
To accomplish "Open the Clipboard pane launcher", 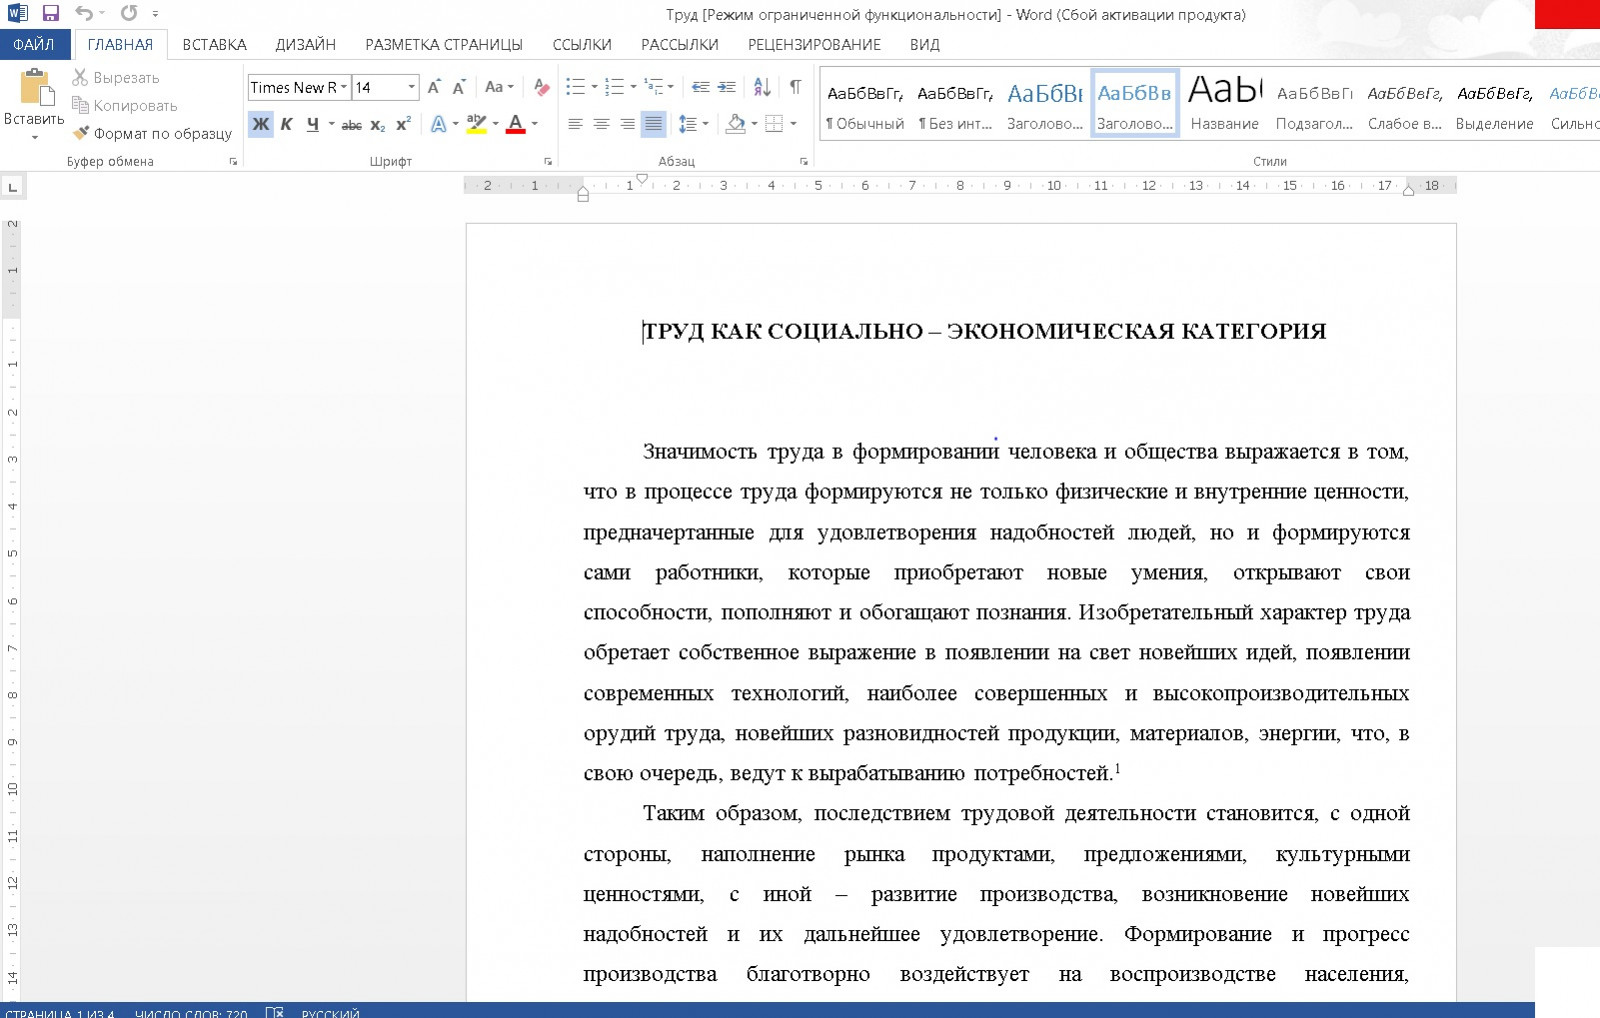I will coord(233,161).
